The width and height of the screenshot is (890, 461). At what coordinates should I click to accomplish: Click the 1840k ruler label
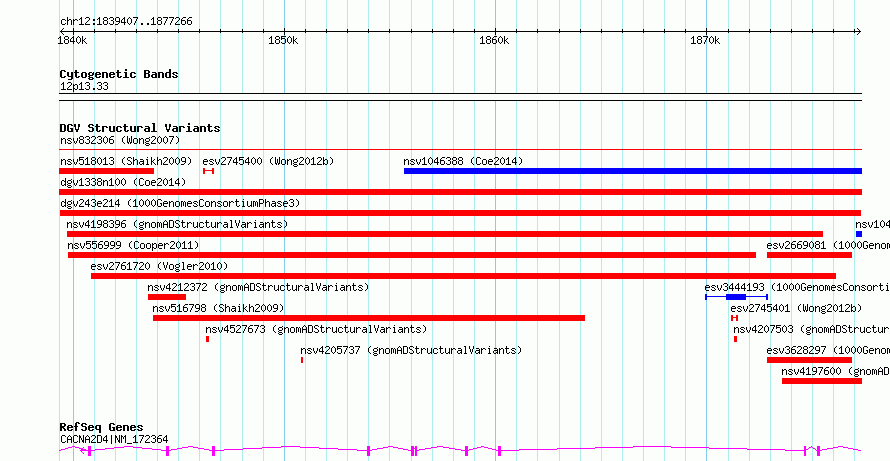pyautogui.click(x=73, y=41)
